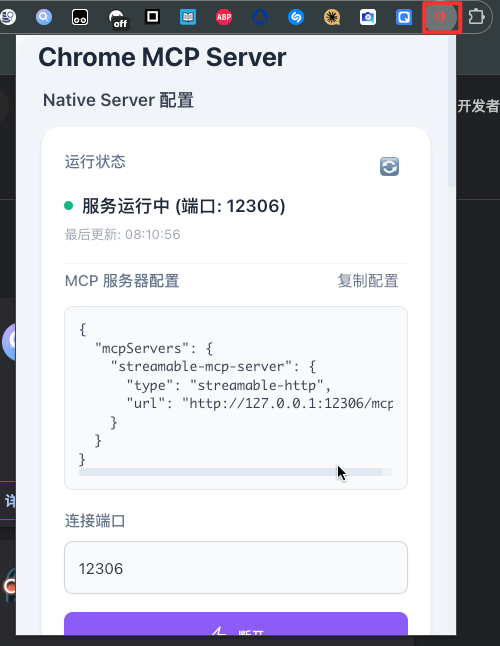Click the green running status dot
Viewport: 500px width, 646px height.
(x=69, y=206)
